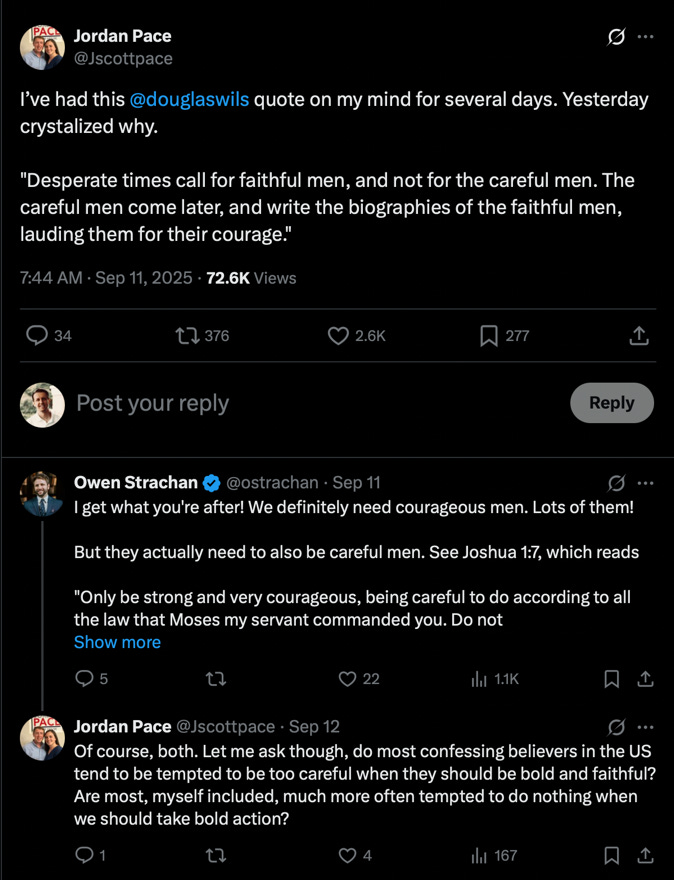Repost the main post with 376 reposts
Viewport: 674px width, 880px height.
pyautogui.click(x=186, y=336)
